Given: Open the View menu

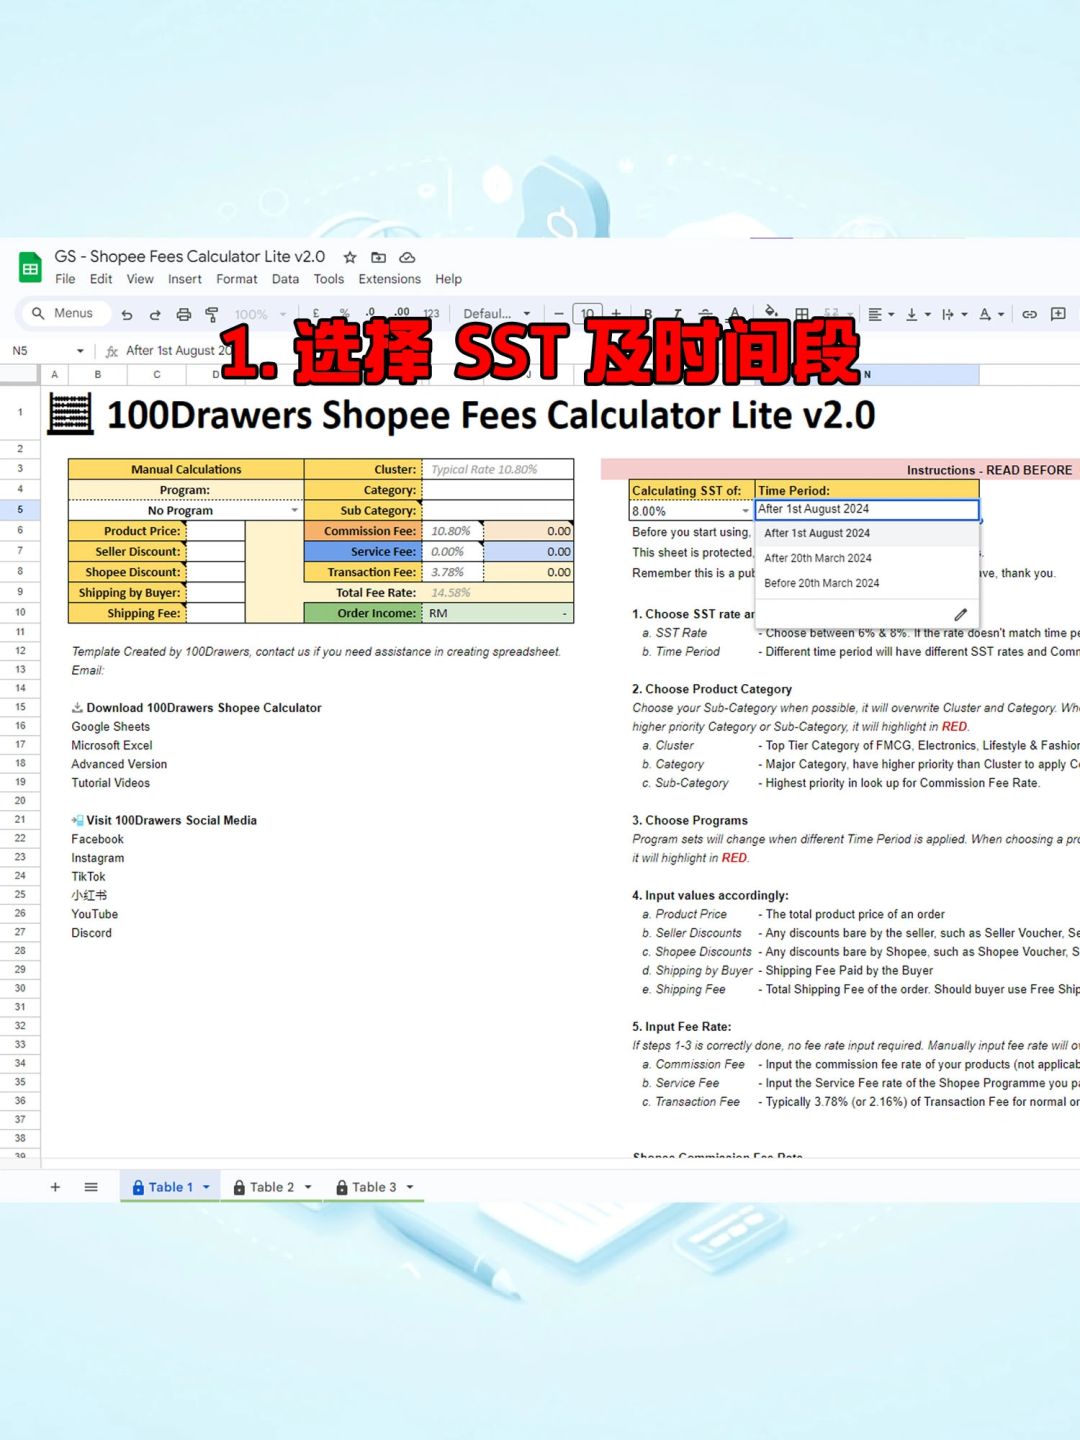Looking at the screenshot, I should 140,279.
